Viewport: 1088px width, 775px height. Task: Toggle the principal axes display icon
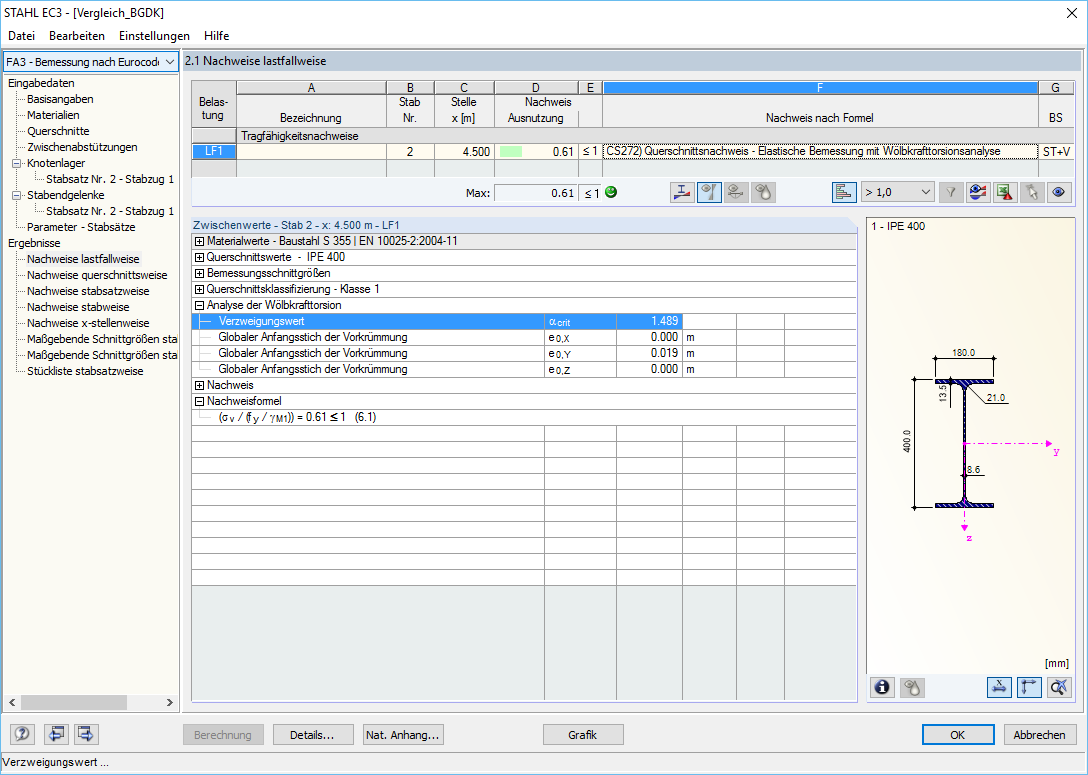tap(1029, 687)
